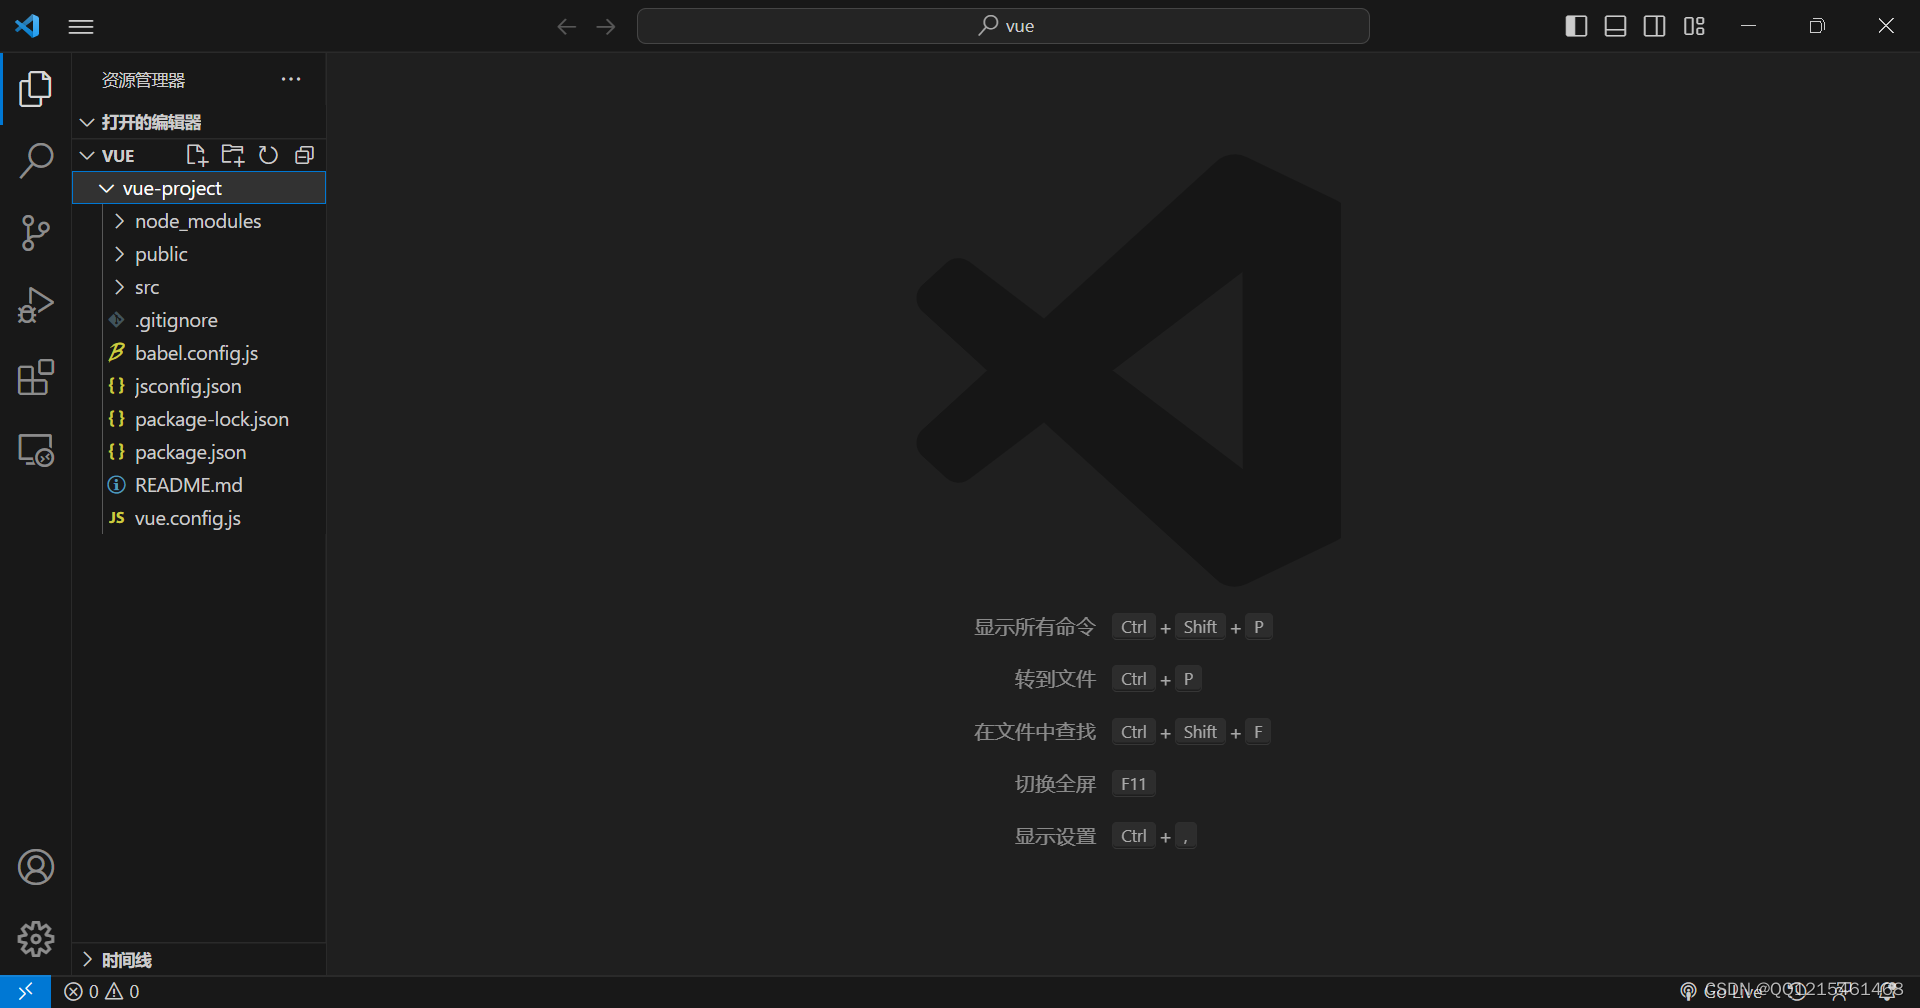Collapse the open editors section (打开的编辑器)
Image resolution: width=1920 pixels, height=1008 pixels.
tap(199, 122)
